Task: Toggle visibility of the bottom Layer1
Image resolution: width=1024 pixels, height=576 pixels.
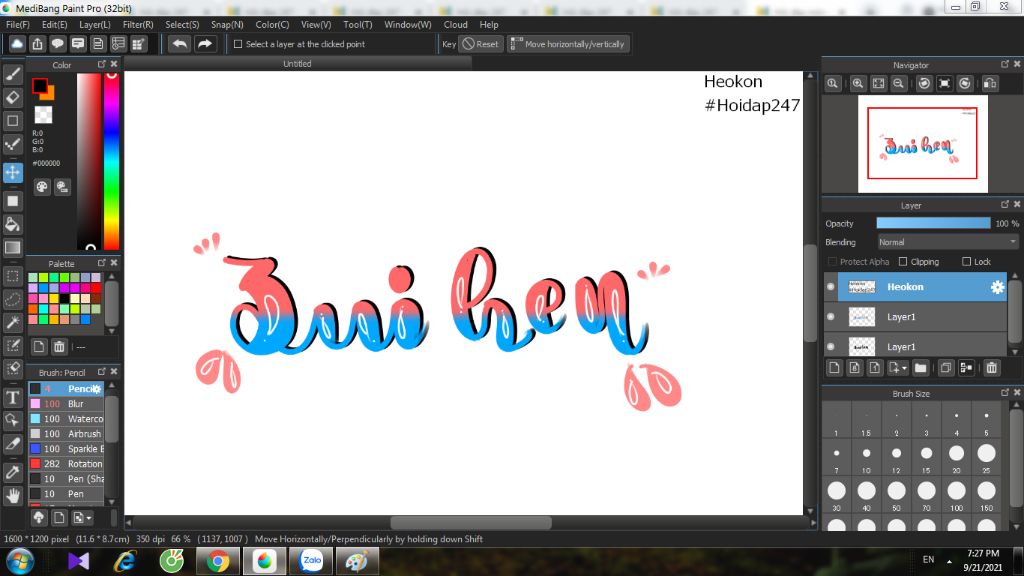Action: [x=831, y=347]
